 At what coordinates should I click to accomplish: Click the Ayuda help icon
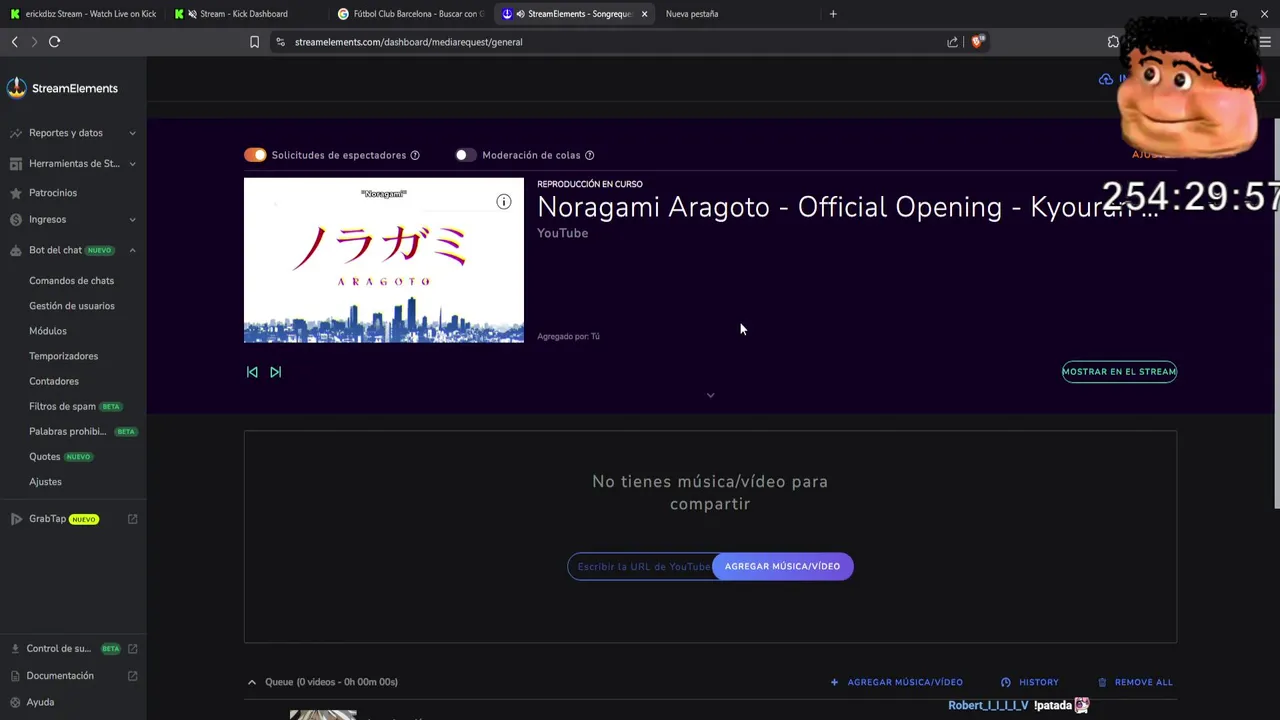pyautogui.click(x=15, y=702)
